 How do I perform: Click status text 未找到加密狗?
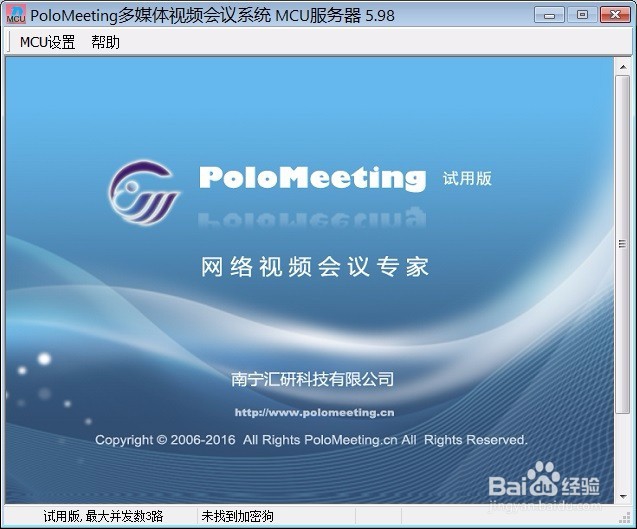pos(237,516)
